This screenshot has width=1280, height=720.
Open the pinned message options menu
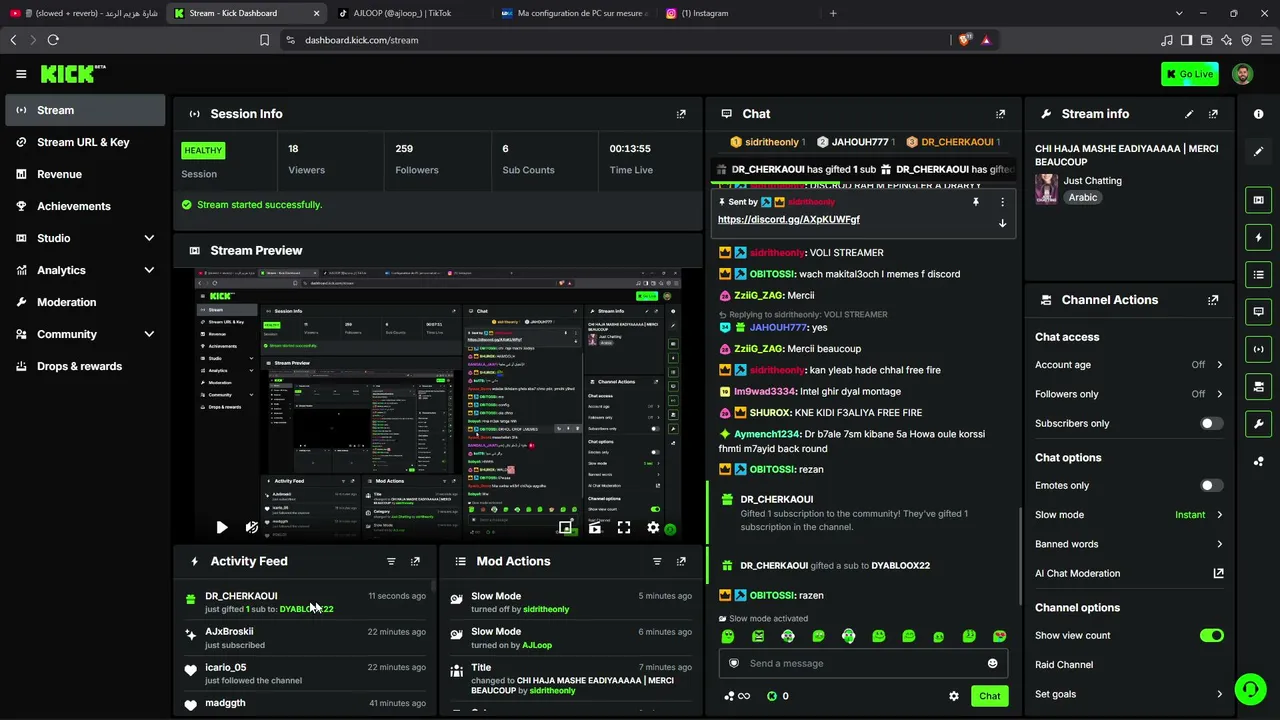pyautogui.click(x=1002, y=202)
